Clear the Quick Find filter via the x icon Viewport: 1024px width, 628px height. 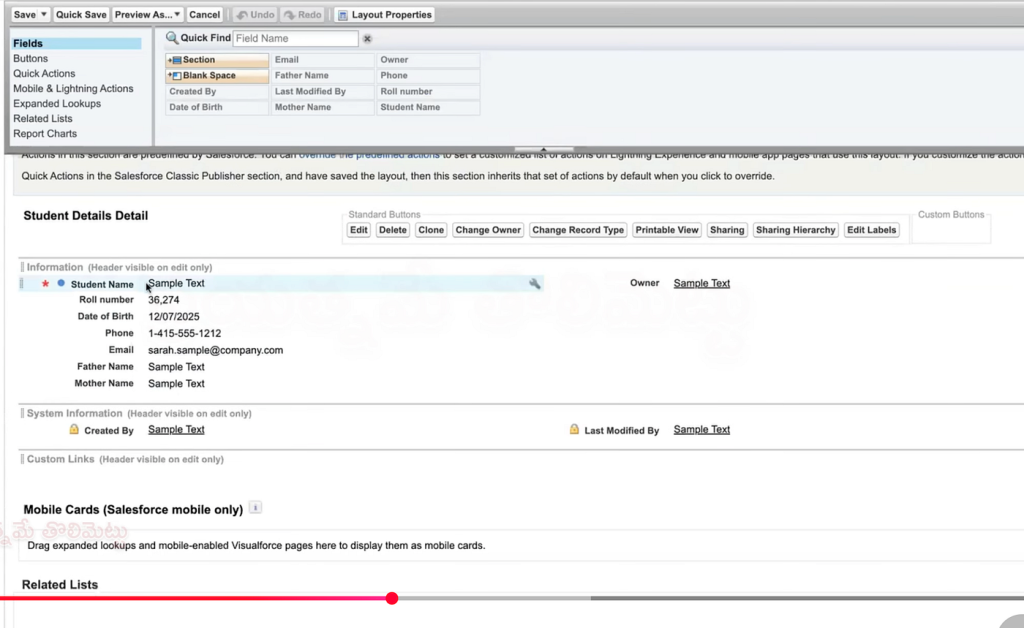coord(368,38)
